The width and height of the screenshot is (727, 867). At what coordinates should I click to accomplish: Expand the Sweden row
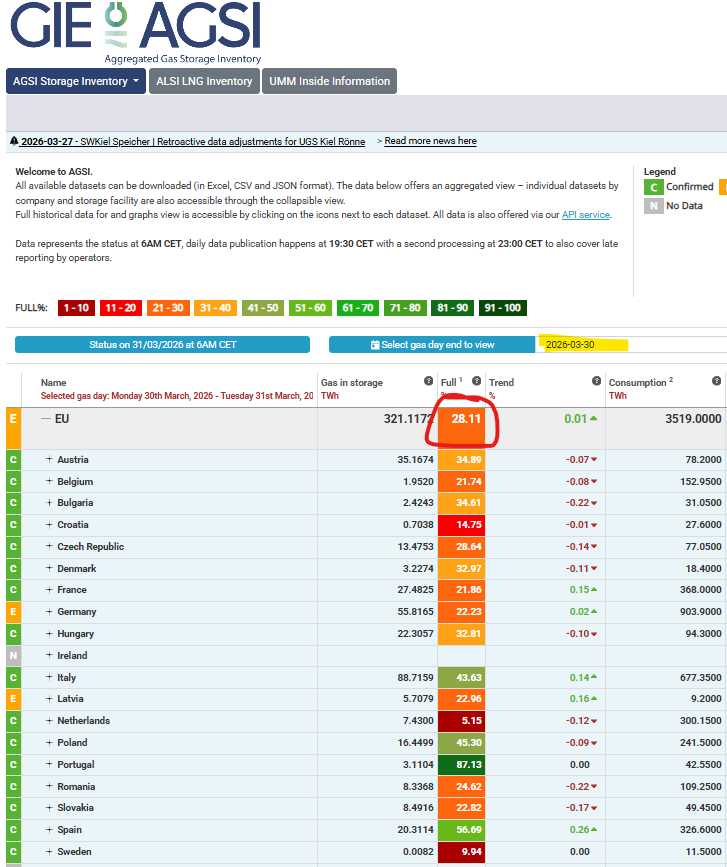pos(49,852)
